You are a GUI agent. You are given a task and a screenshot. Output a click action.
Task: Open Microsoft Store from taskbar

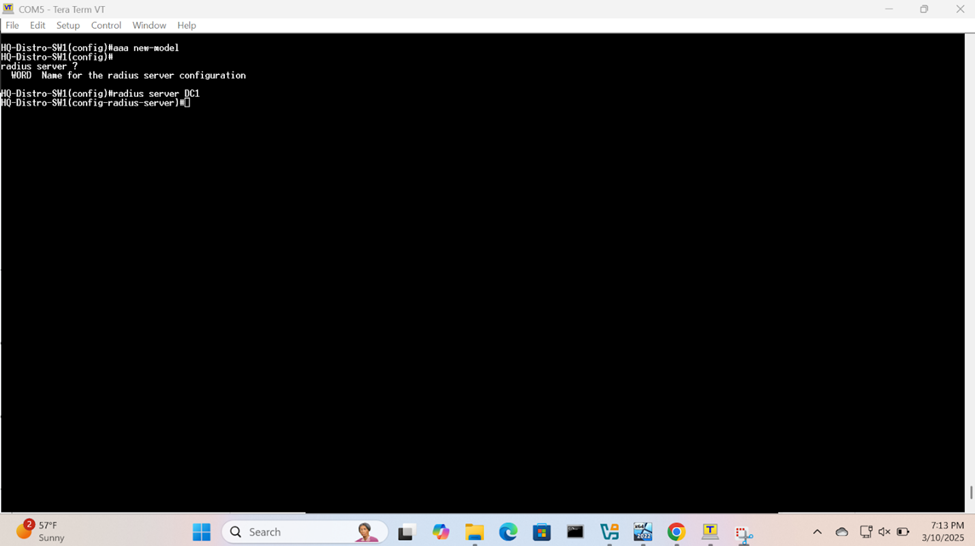pyautogui.click(x=542, y=532)
